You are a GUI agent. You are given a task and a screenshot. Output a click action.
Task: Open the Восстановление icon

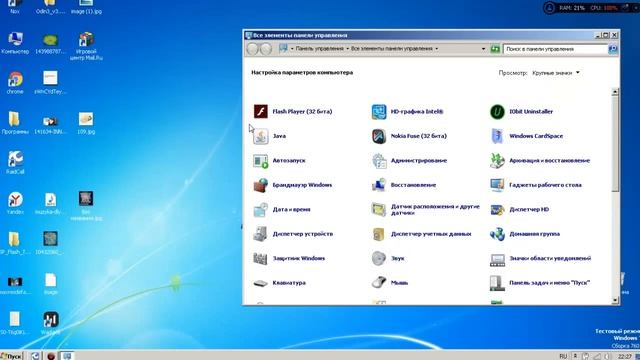tap(379, 185)
